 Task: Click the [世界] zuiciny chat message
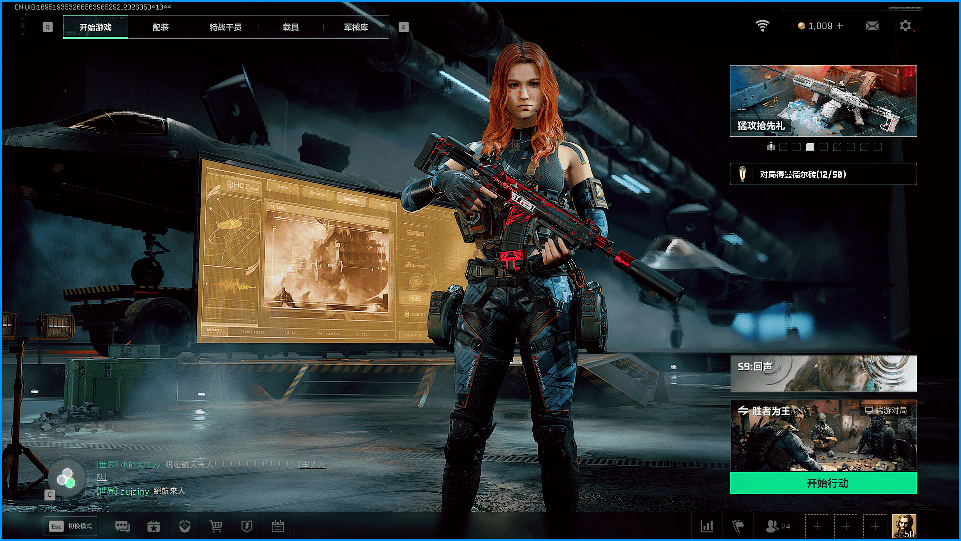[141, 491]
